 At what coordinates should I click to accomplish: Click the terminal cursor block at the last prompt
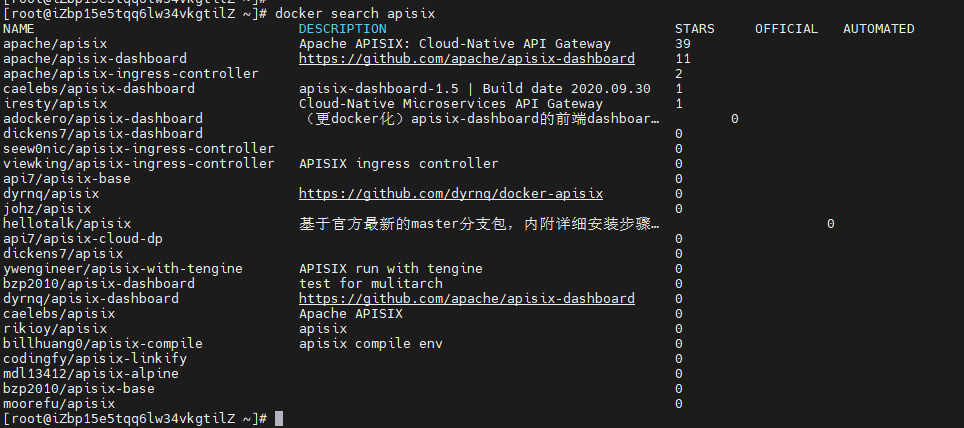279,418
